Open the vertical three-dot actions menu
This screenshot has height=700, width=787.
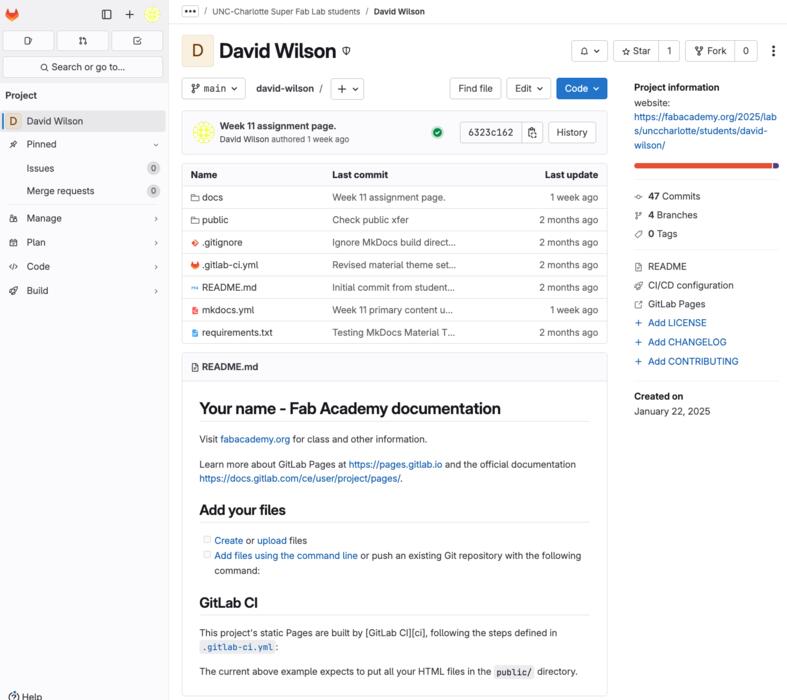click(773, 51)
